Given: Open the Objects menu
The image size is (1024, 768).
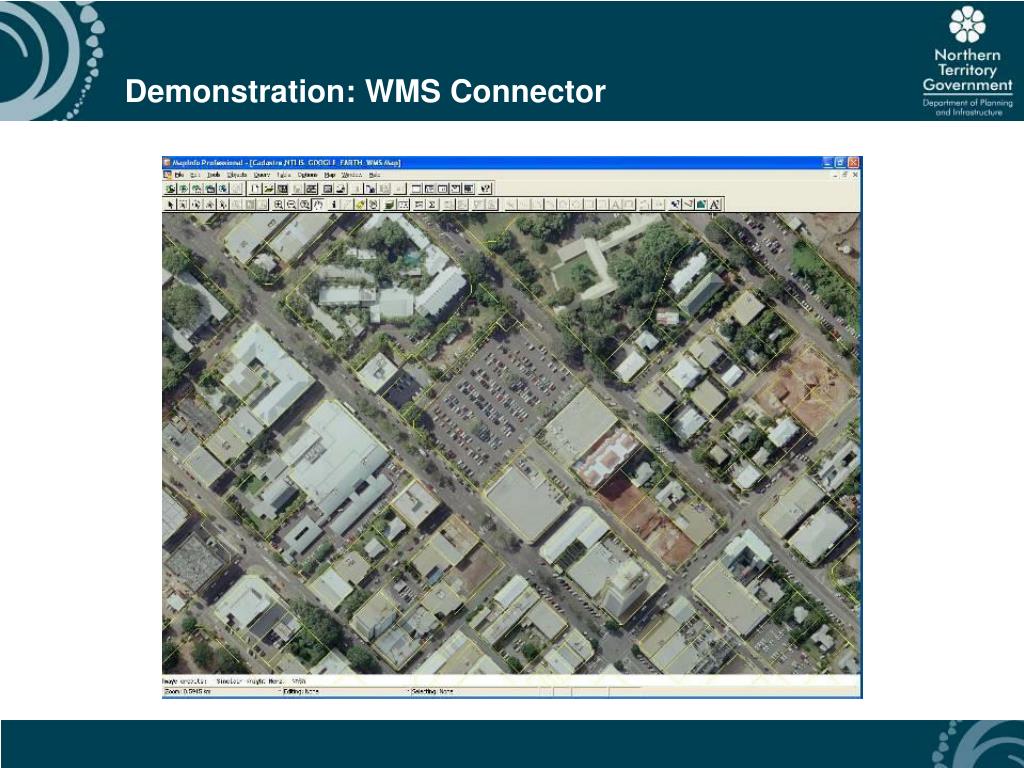Looking at the screenshot, I should point(237,175).
